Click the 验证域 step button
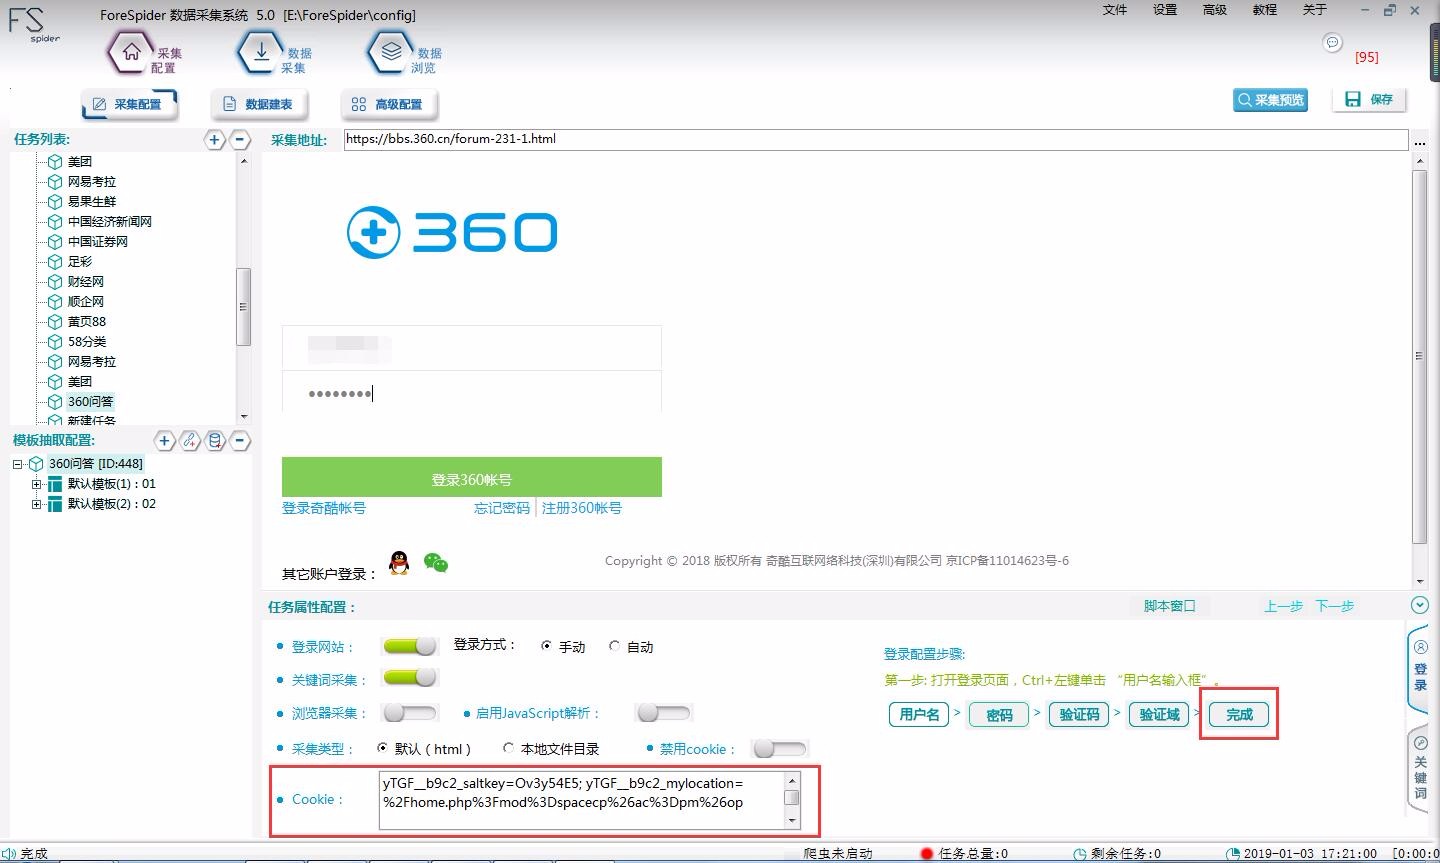The width and height of the screenshot is (1440, 863). coord(1159,714)
